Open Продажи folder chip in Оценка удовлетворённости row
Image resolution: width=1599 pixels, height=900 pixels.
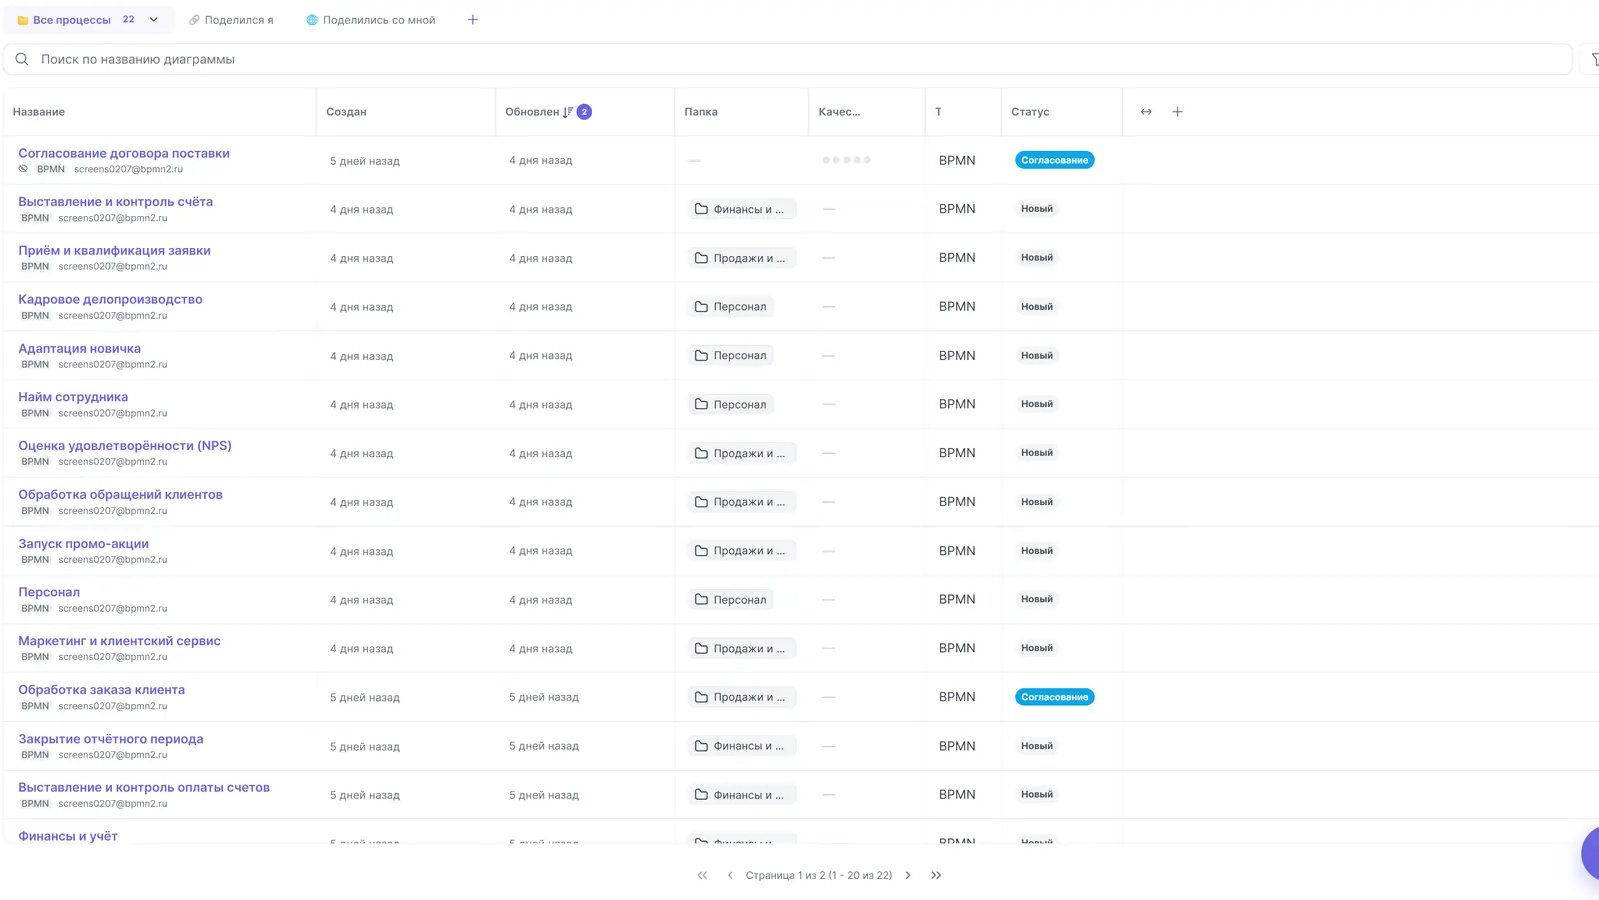tap(742, 453)
